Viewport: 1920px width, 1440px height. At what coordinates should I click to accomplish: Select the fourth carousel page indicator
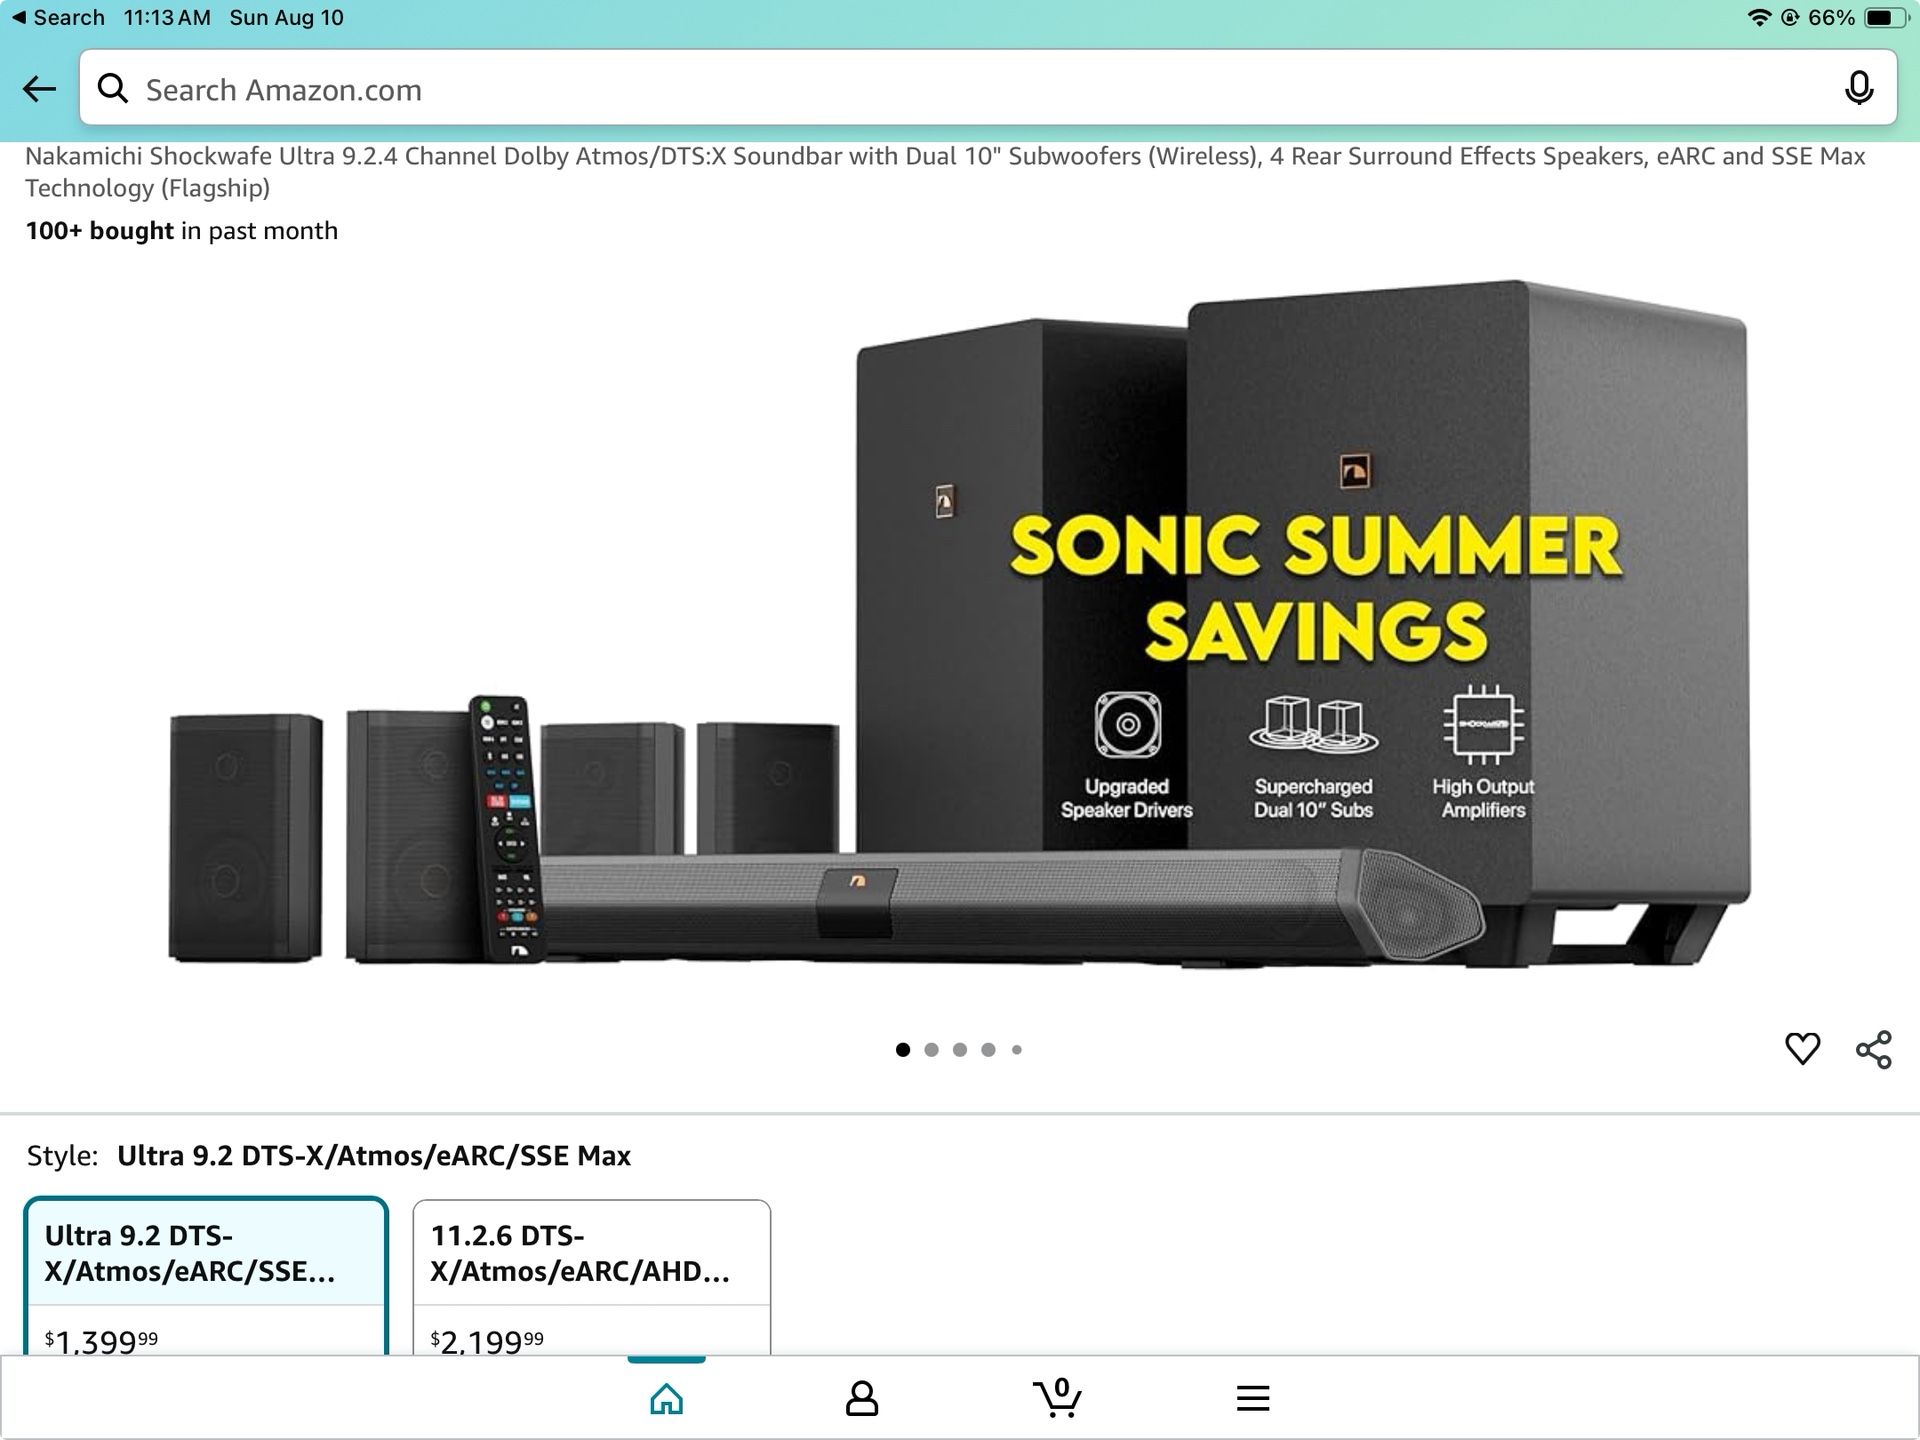[x=990, y=1049]
